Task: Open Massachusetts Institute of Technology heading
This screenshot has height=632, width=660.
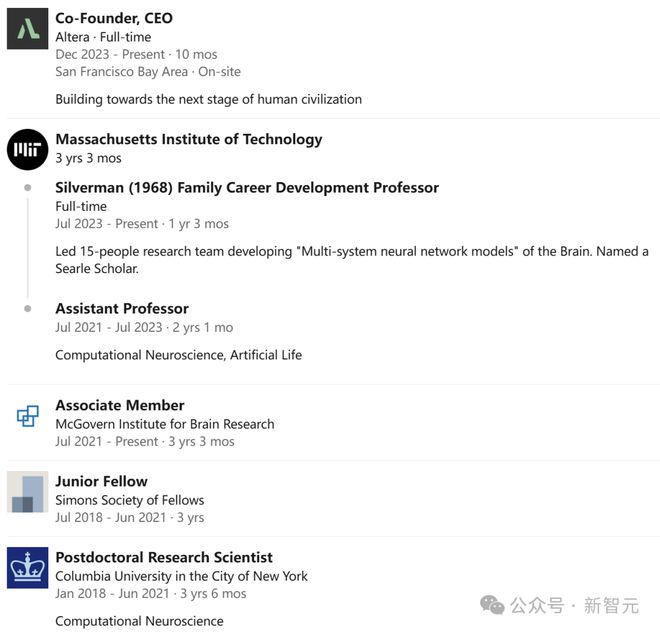Action: (x=189, y=139)
